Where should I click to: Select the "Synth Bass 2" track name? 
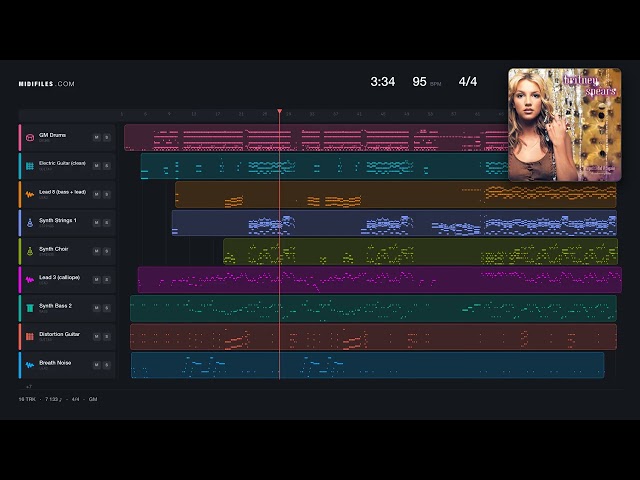(x=55, y=306)
